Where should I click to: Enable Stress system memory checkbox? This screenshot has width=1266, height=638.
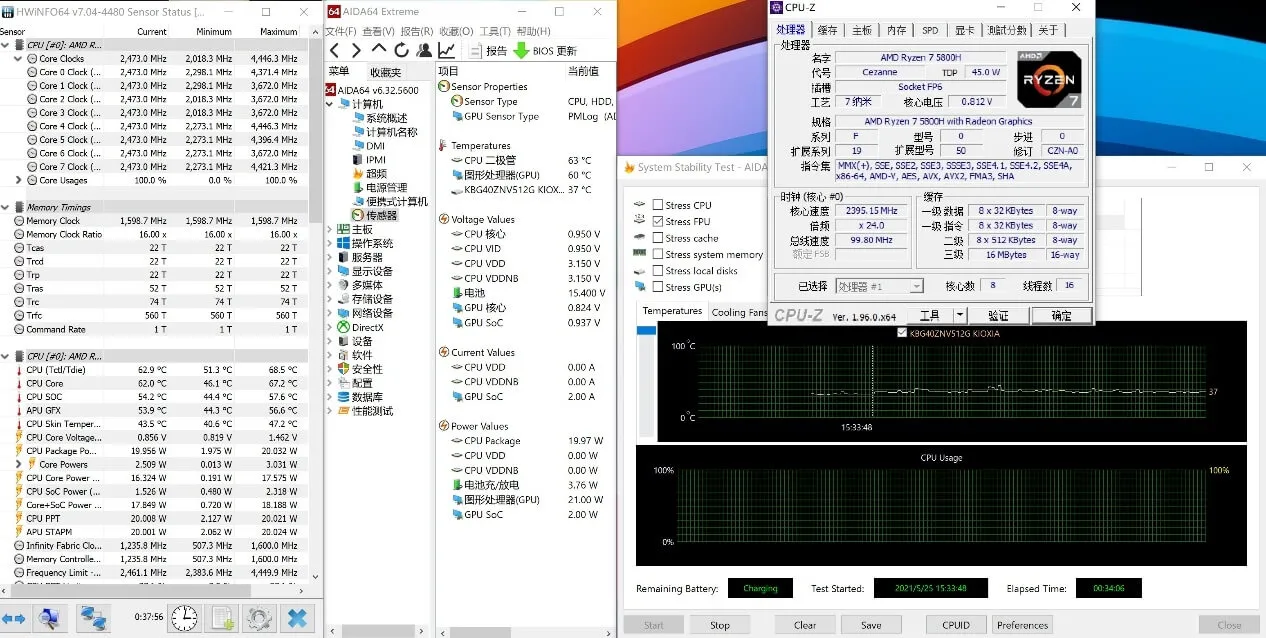[x=657, y=254]
